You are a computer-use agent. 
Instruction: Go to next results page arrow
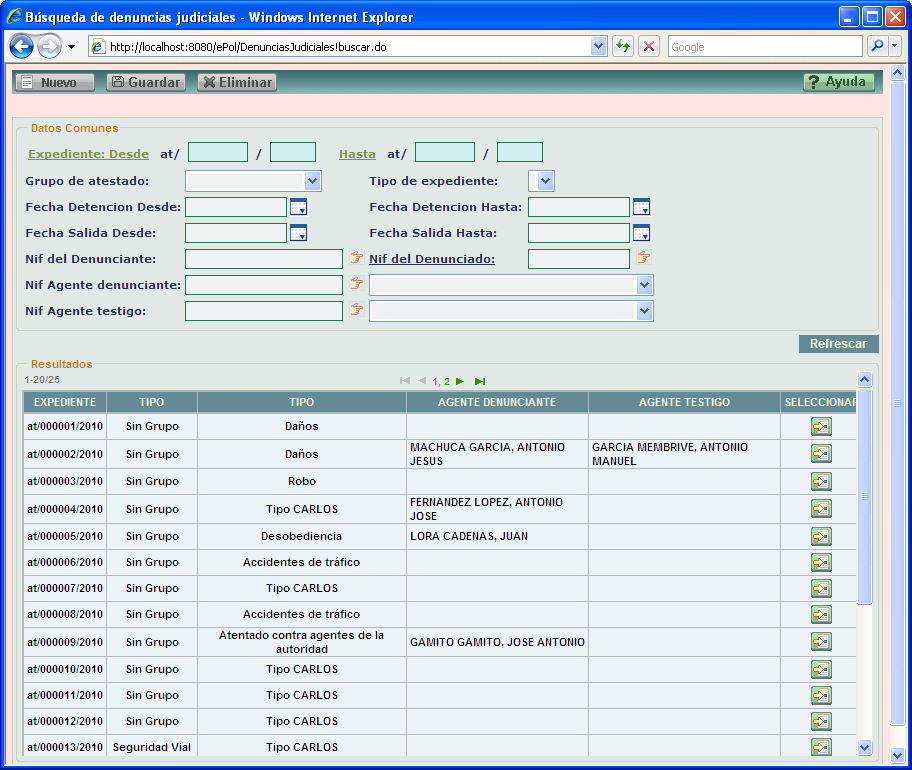point(460,381)
